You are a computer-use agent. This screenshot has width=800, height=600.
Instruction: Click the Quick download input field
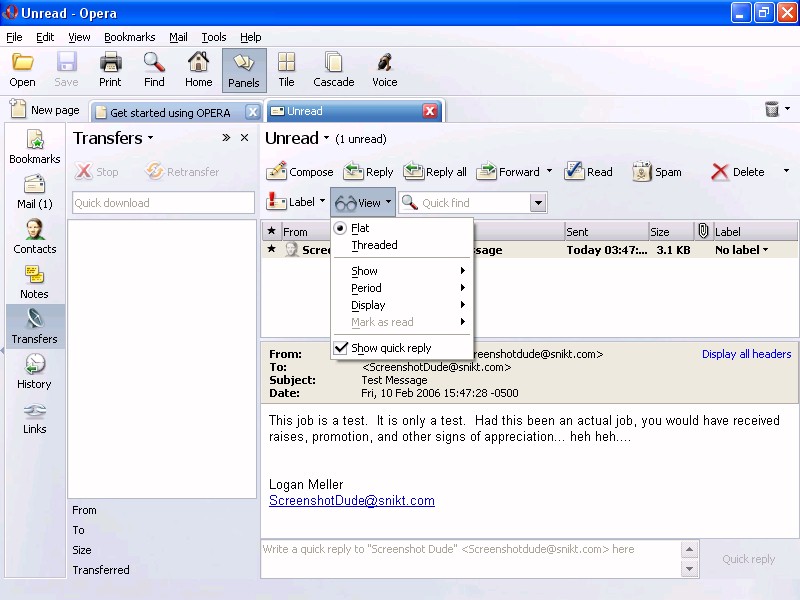[x=163, y=203]
